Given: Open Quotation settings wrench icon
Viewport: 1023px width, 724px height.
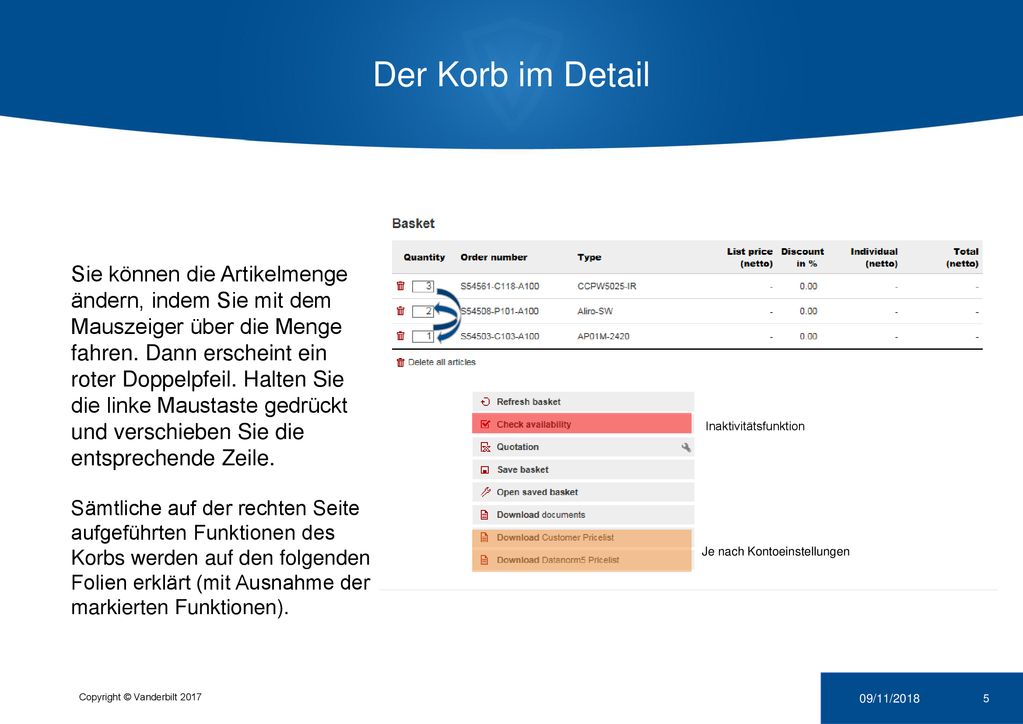Looking at the screenshot, I should pos(686,447).
